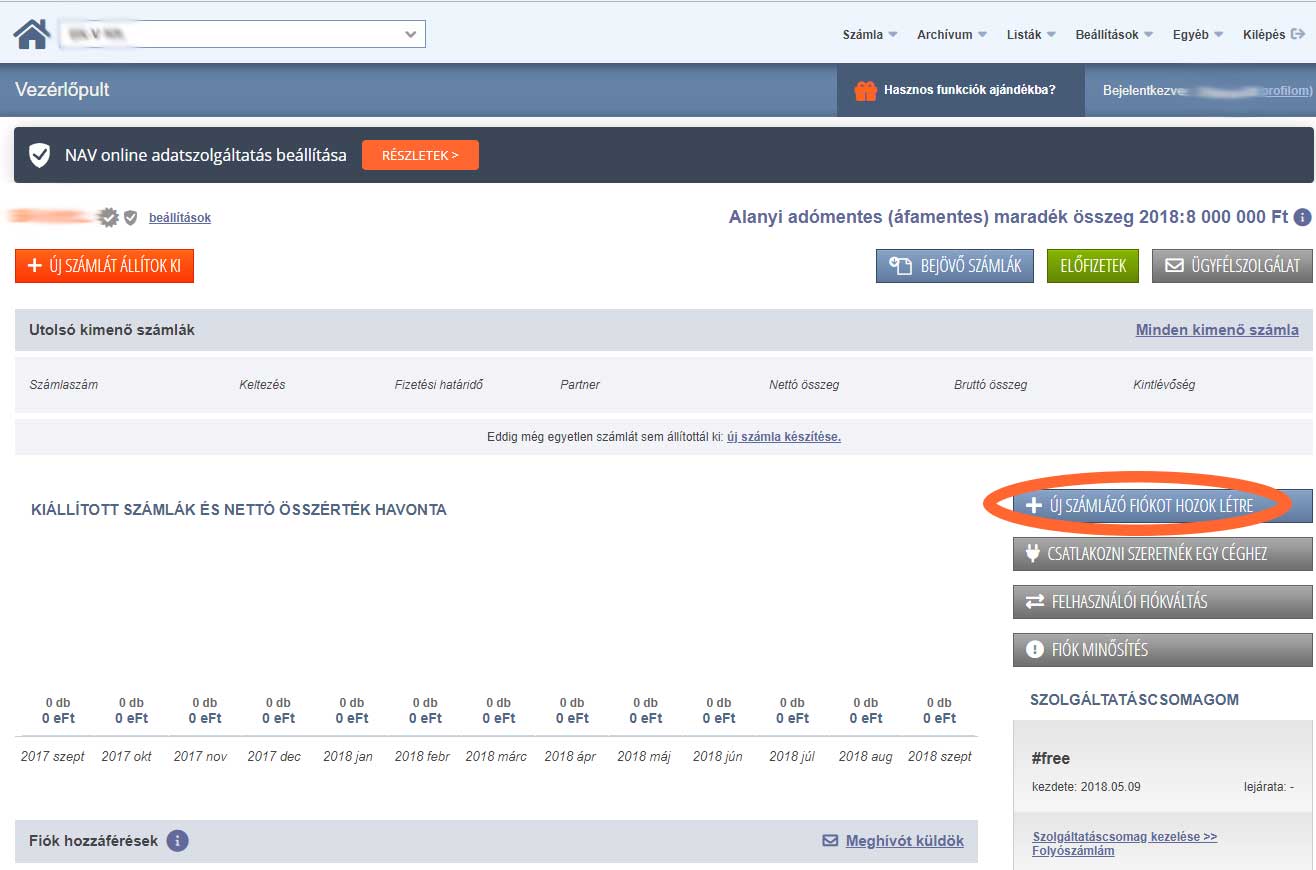The width and height of the screenshot is (1316, 870).
Task: Open the Archívum menu
Action: 951,34
